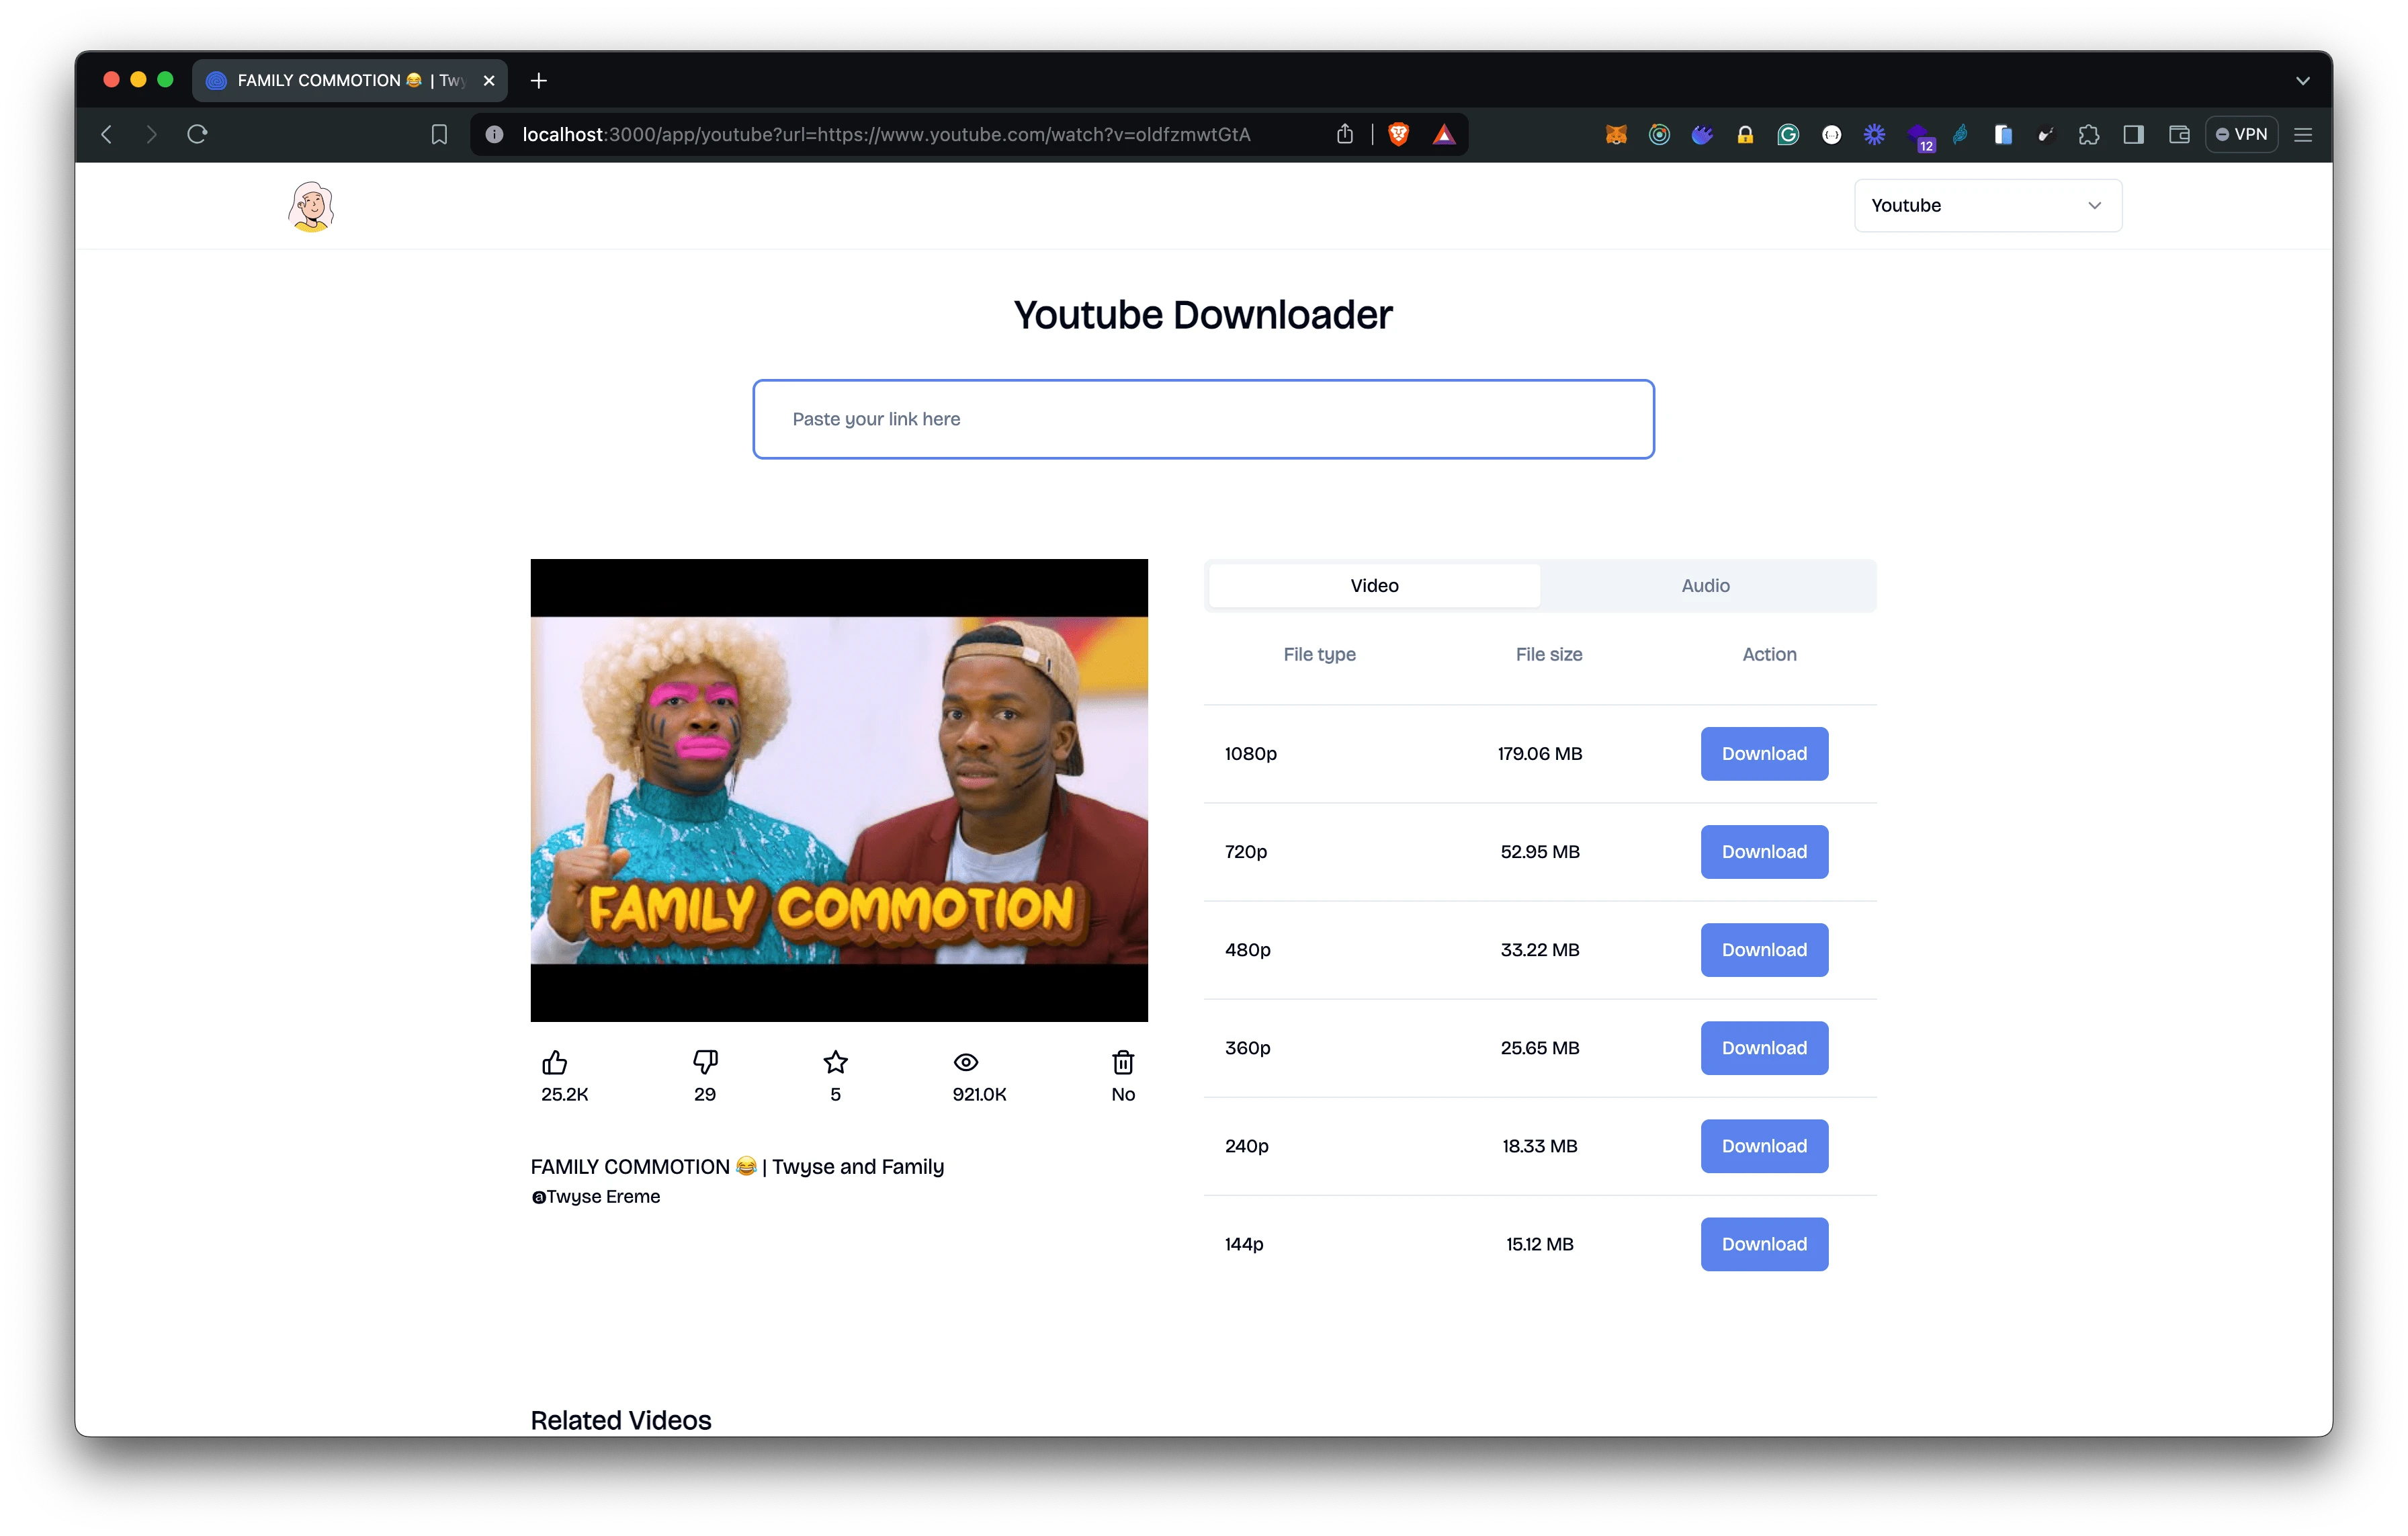Click the share icon in address bar
The height and width of the screenshot is (1536, 2408).
[1344, 134]
